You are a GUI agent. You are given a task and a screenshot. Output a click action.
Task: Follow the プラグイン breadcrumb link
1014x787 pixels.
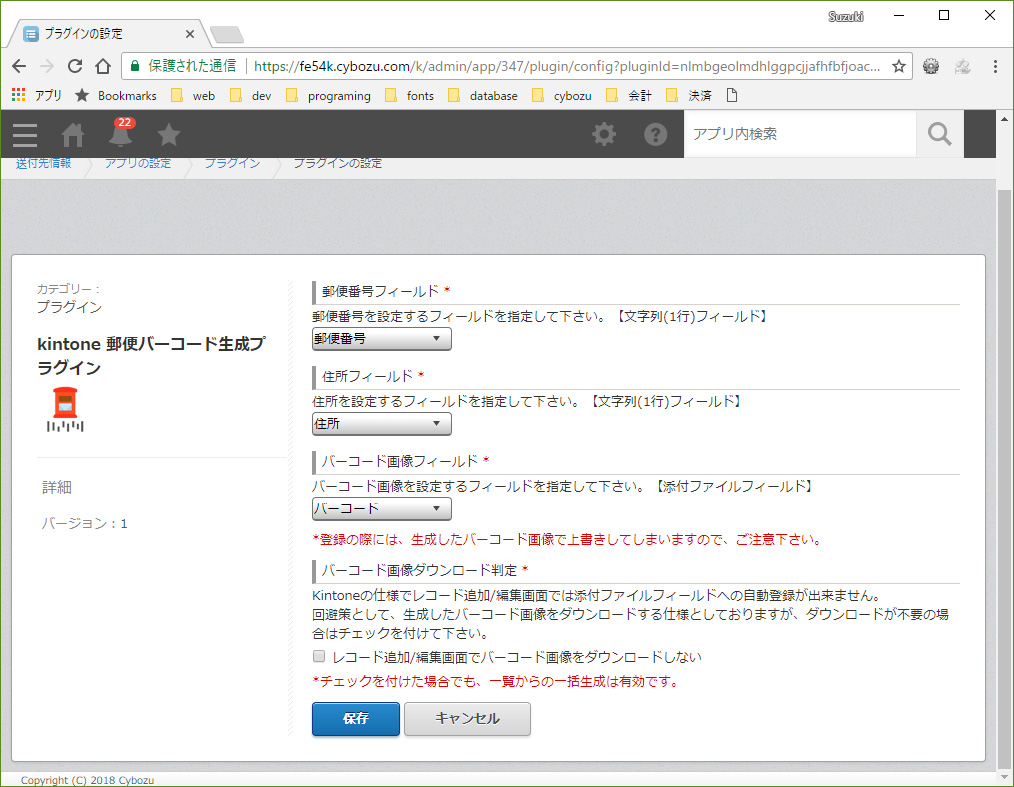(232, 164)
